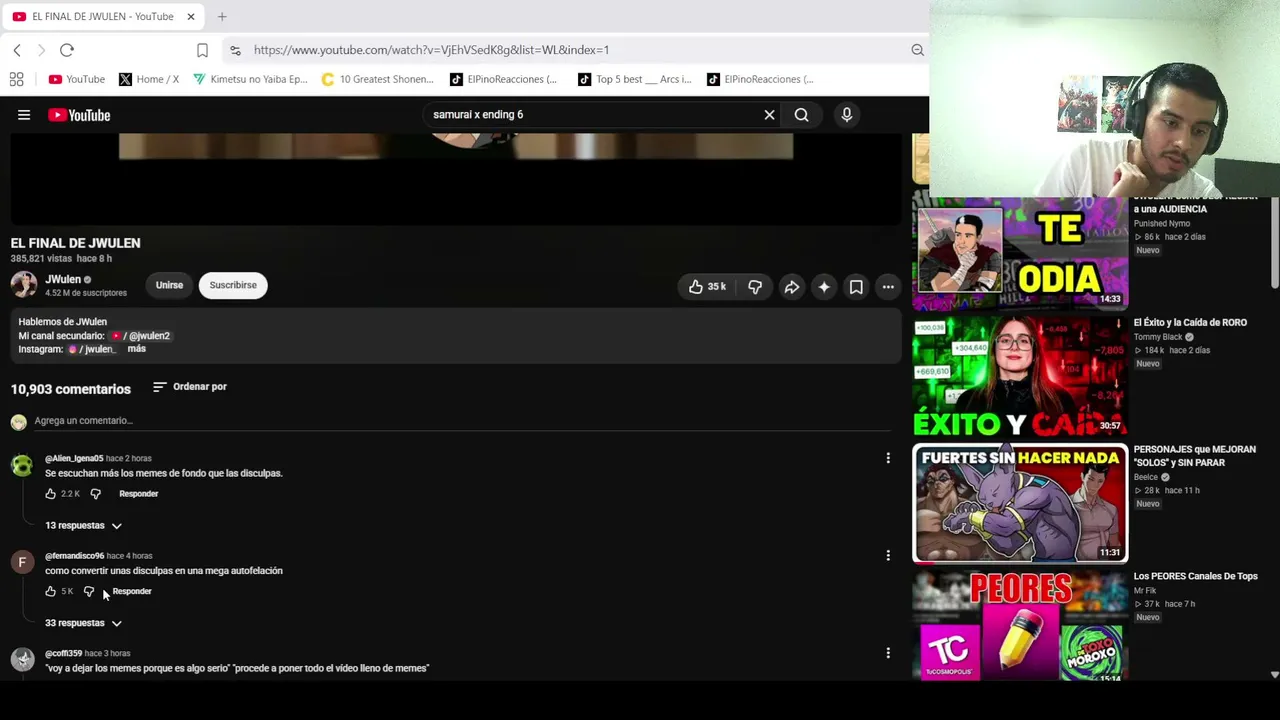Focus the search box containing 'samurai x ending 6'

(594, 115)
